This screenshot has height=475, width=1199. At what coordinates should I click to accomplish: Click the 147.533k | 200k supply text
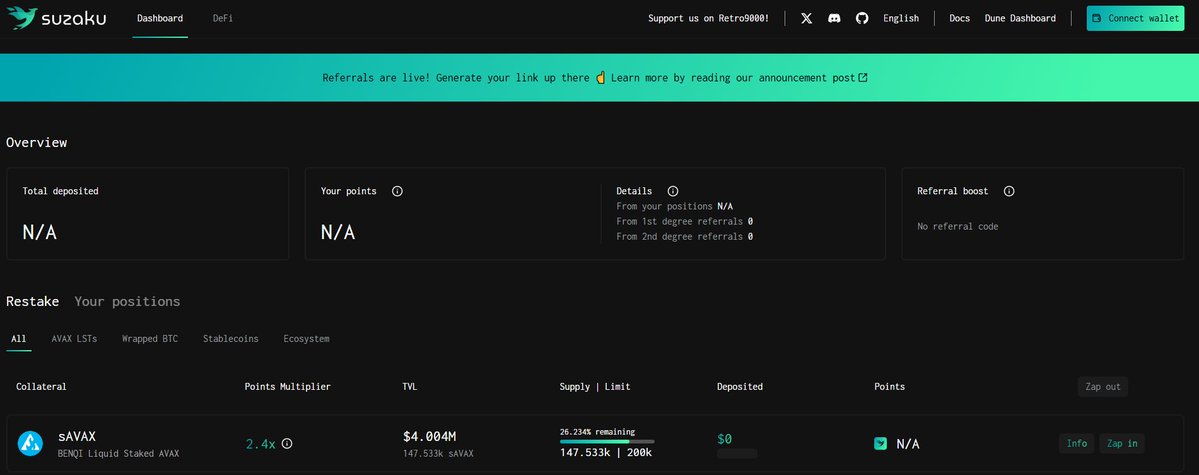click(x=606, y=453)
